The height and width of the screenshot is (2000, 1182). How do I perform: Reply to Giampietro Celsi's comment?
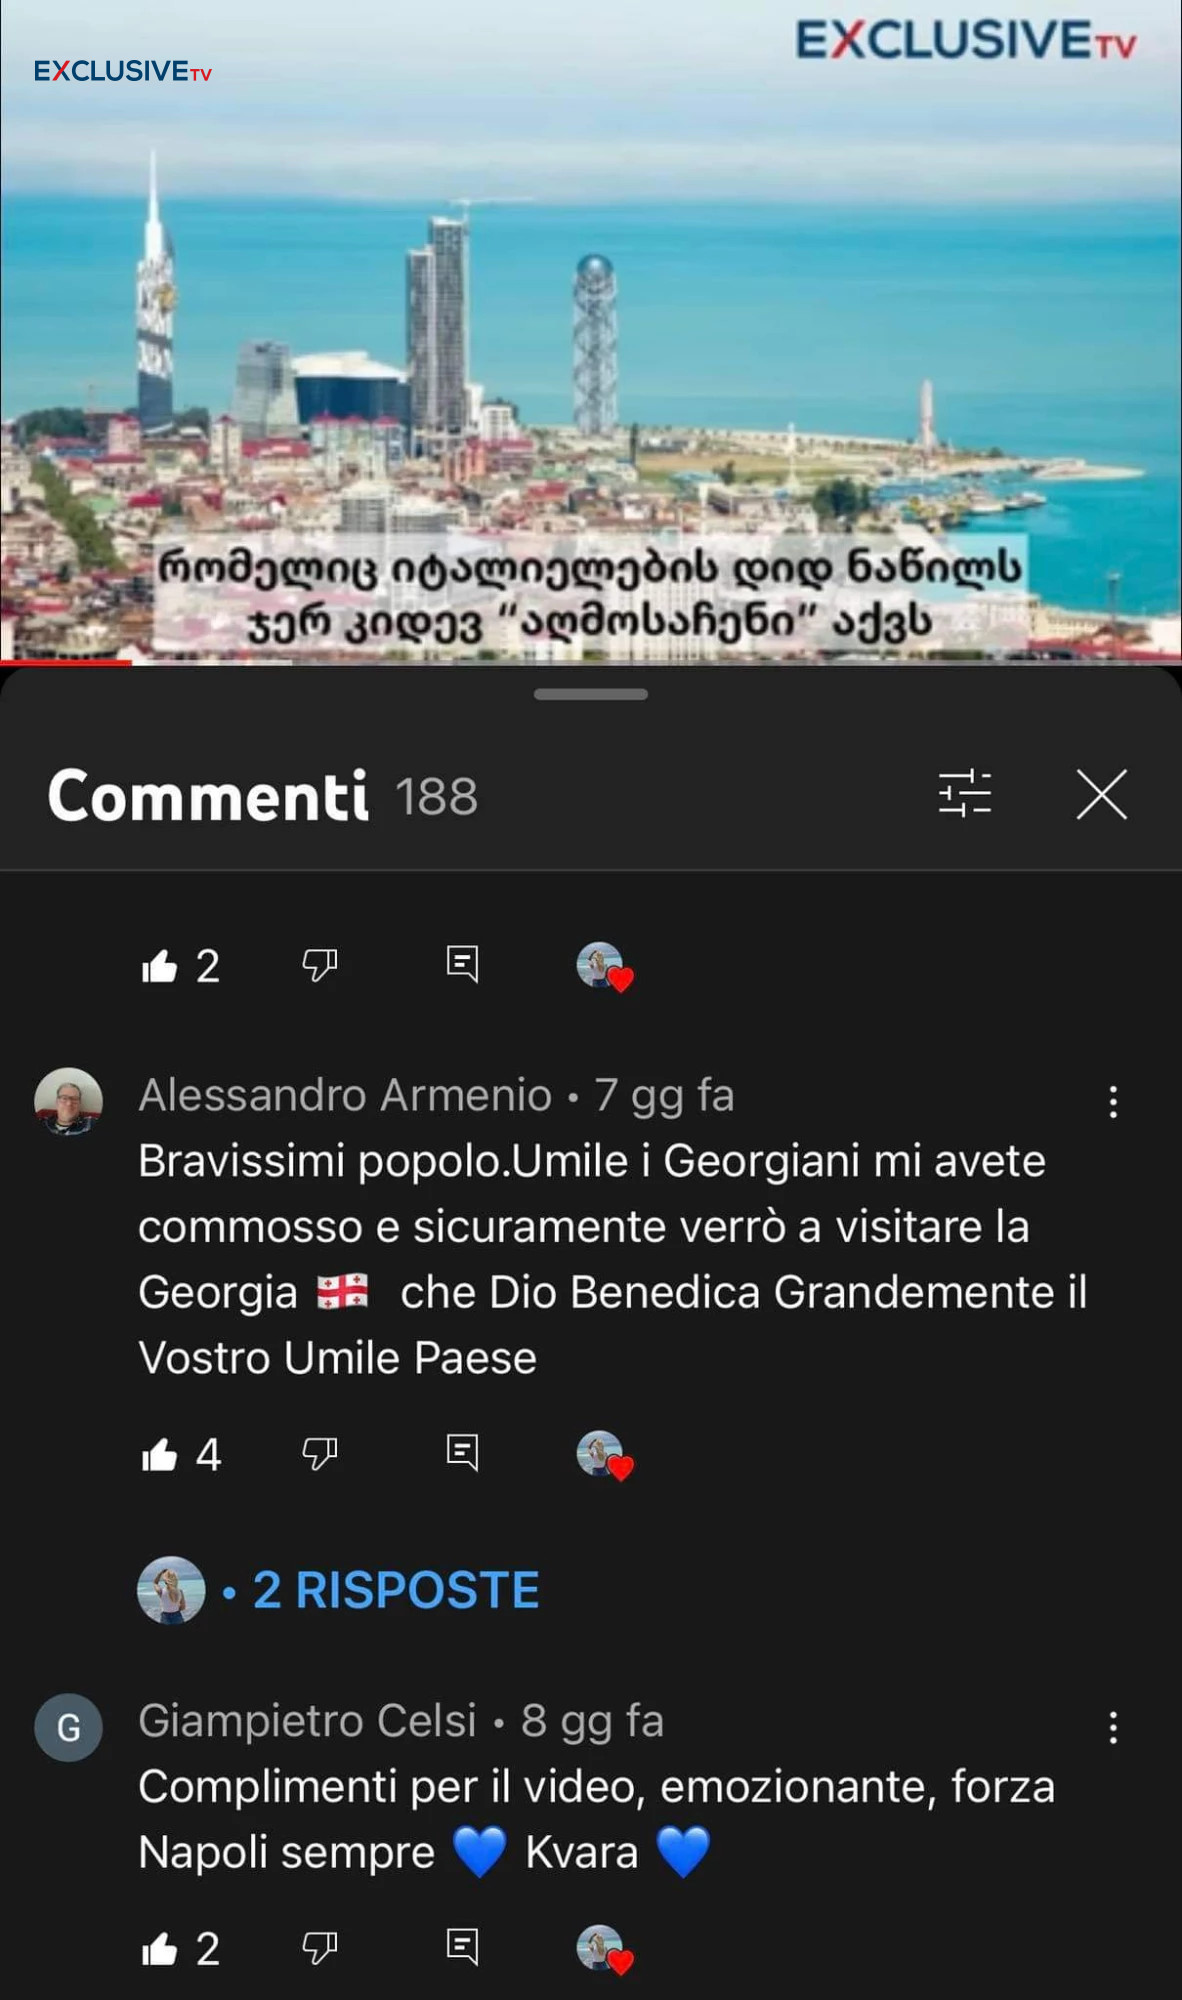462,1947
